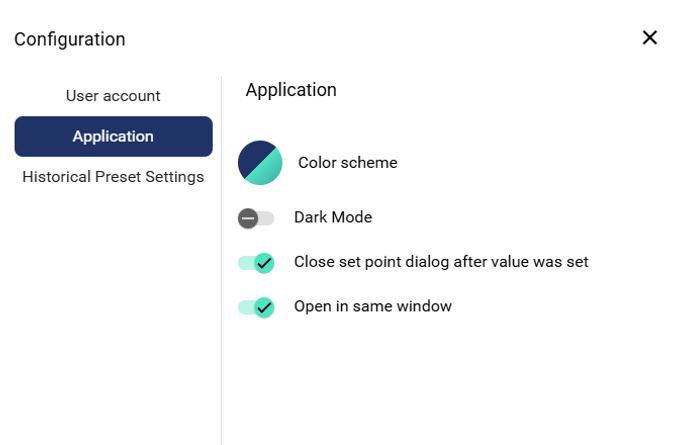Click the "Close set point dialog after value was set" text
This screenshot has height=445, width=682.
tap(441, 262)
